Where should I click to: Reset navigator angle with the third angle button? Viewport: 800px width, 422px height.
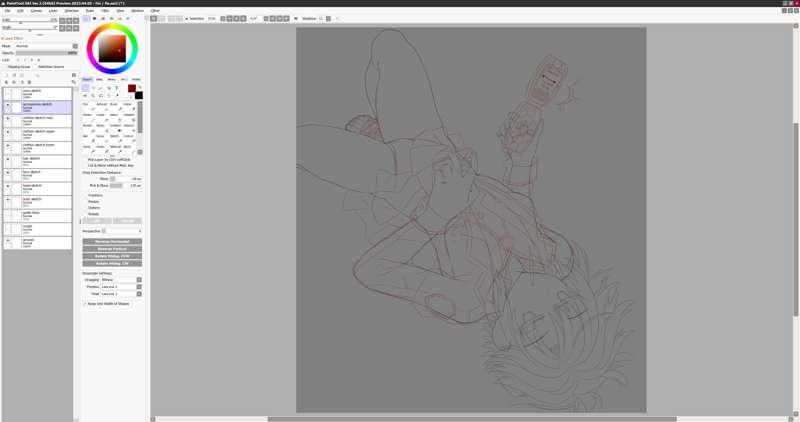click(76, 28)
